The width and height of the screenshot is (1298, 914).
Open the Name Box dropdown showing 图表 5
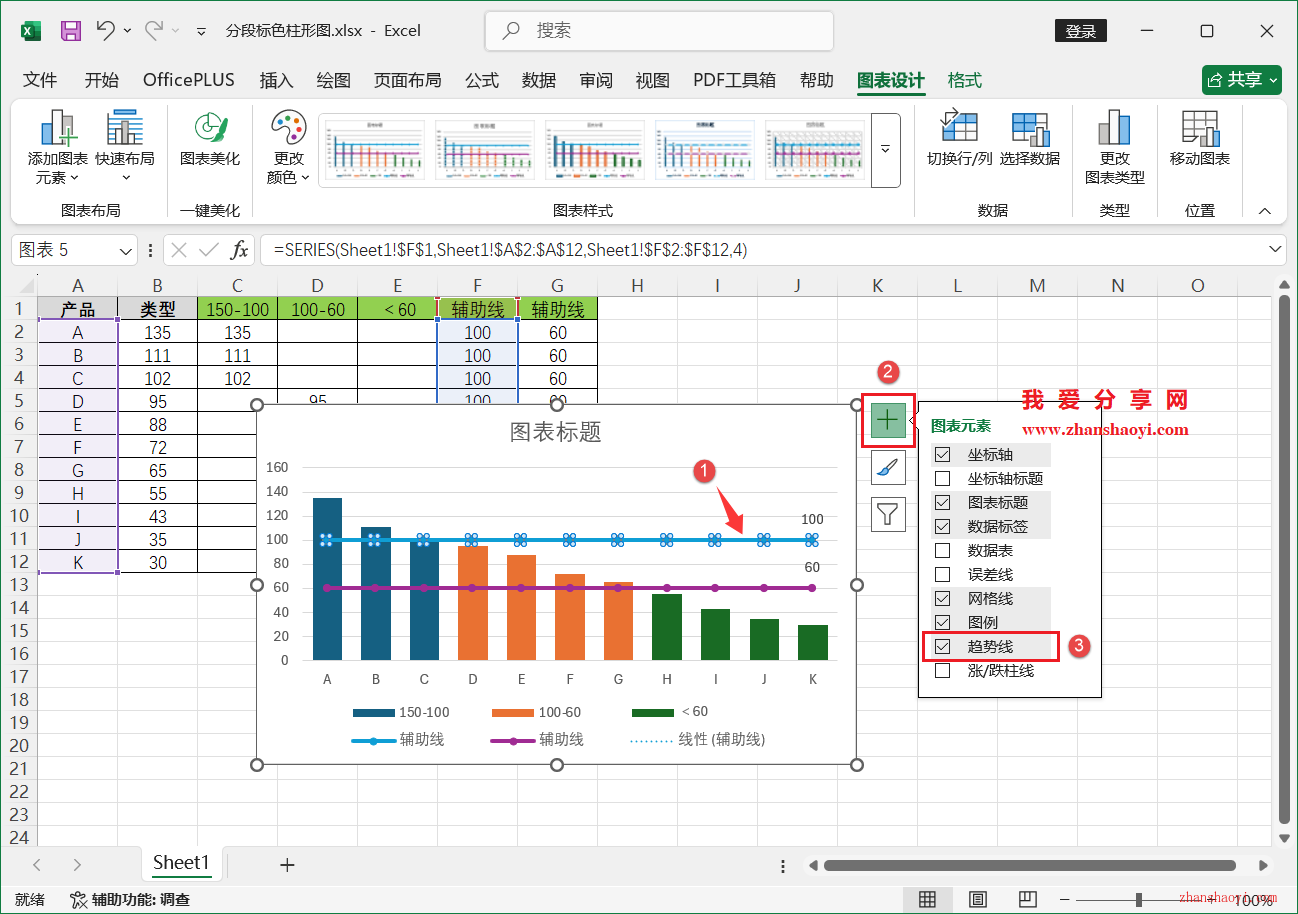click(x=124, y=249)
